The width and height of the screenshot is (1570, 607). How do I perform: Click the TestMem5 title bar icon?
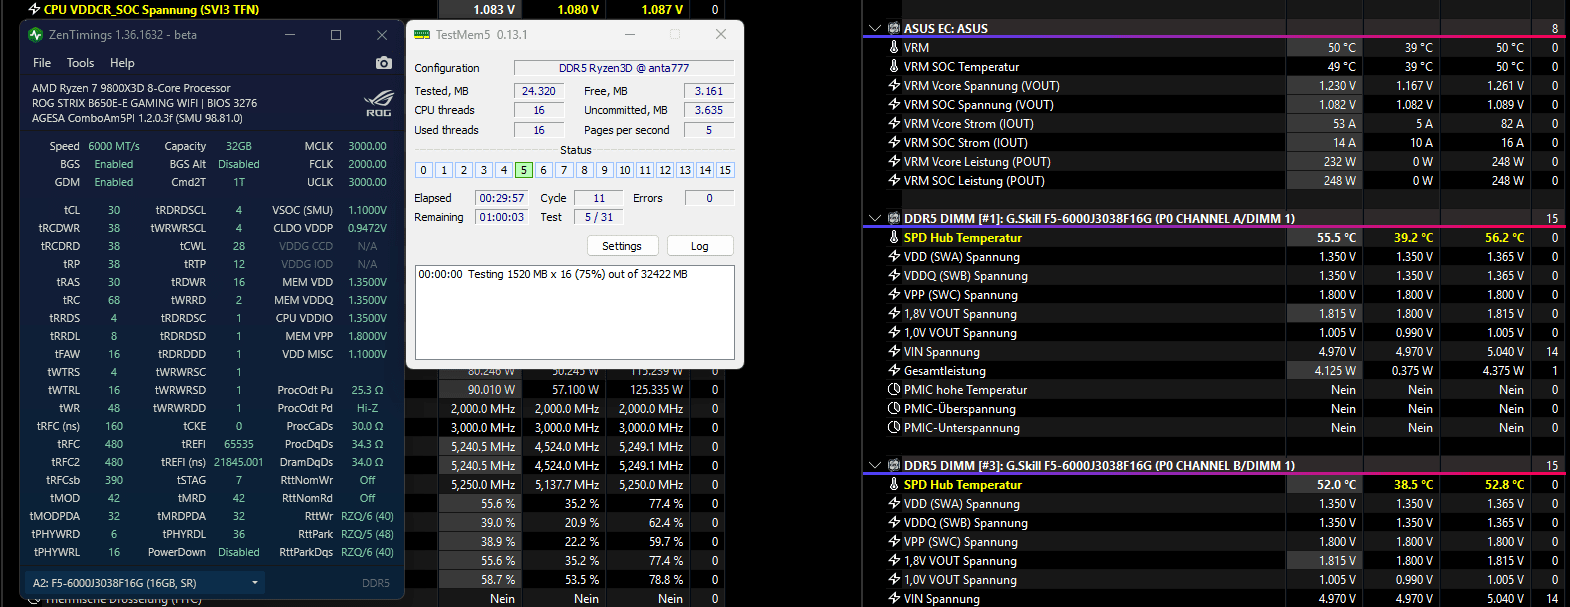coord(422,35)
